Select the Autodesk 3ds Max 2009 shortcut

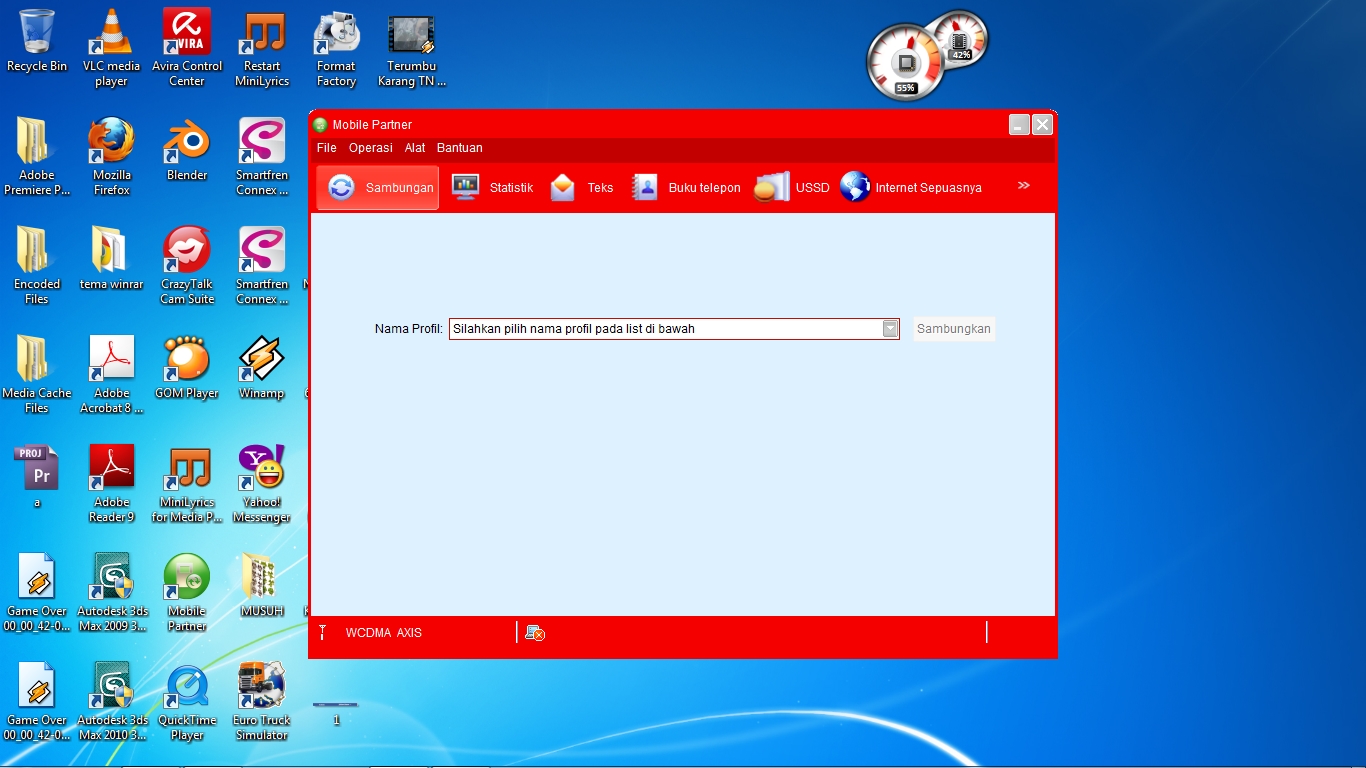111,593
